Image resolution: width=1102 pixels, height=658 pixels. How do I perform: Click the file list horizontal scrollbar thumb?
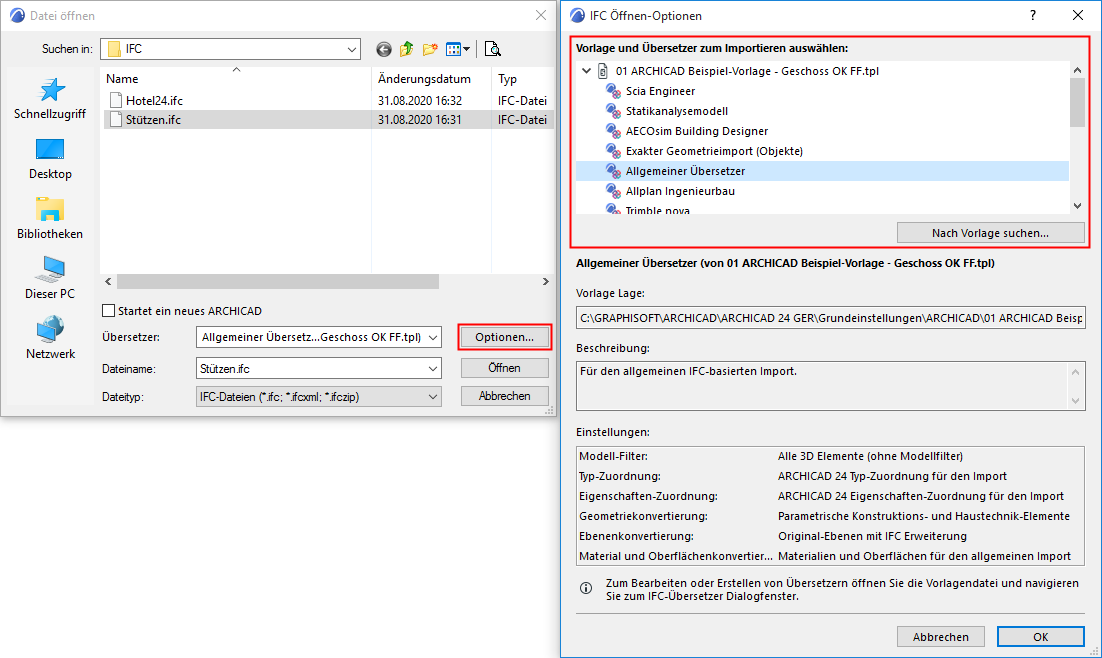pos(278,282)
